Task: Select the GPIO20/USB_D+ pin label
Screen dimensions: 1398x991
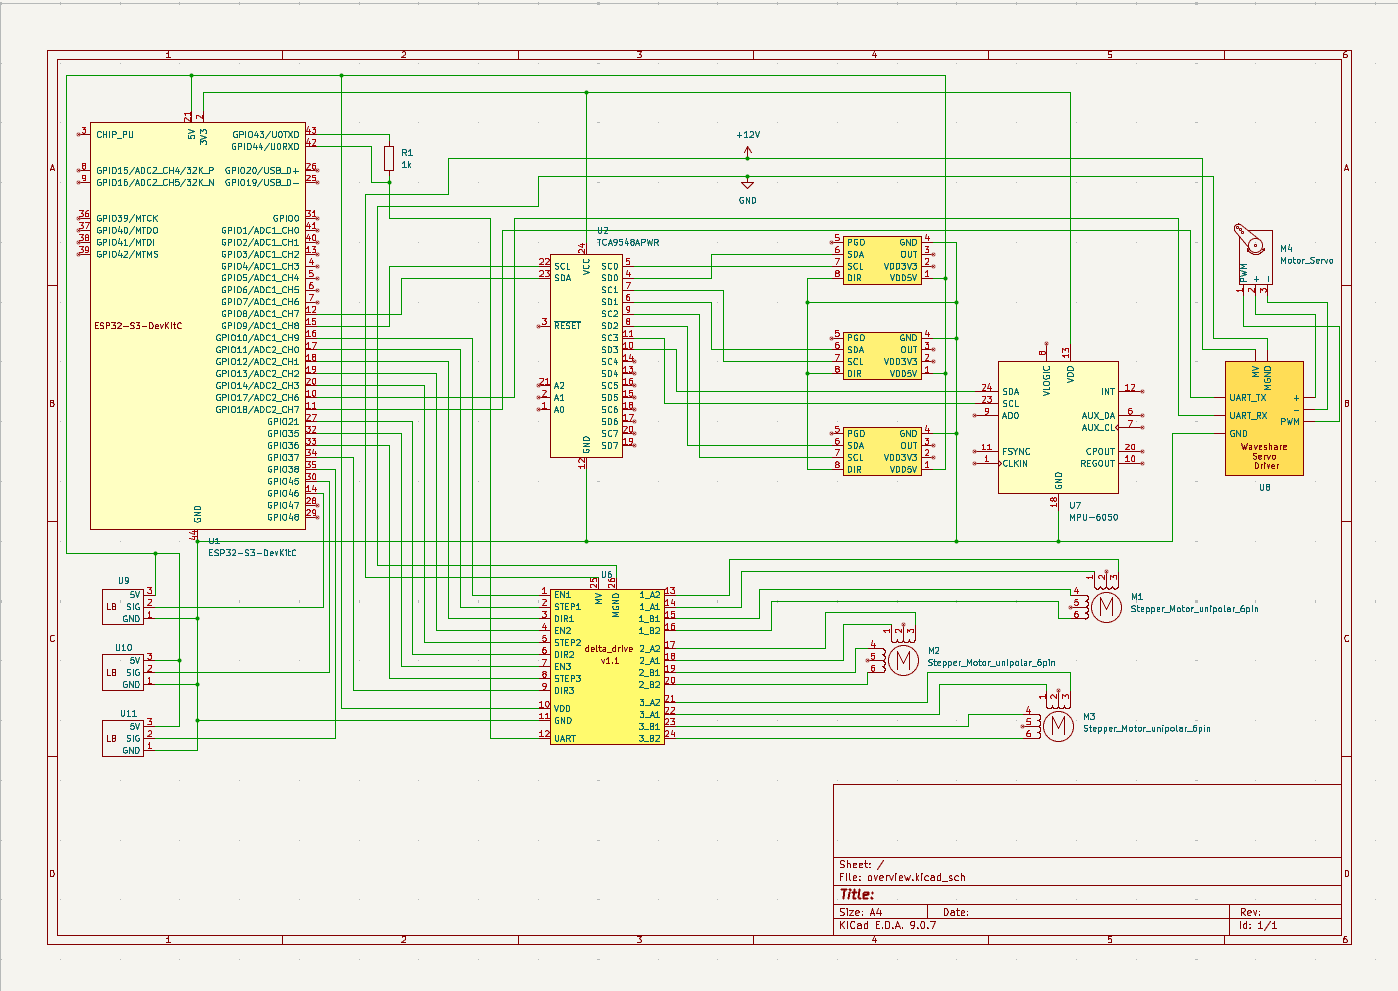Action: click(x=262, y=171)
